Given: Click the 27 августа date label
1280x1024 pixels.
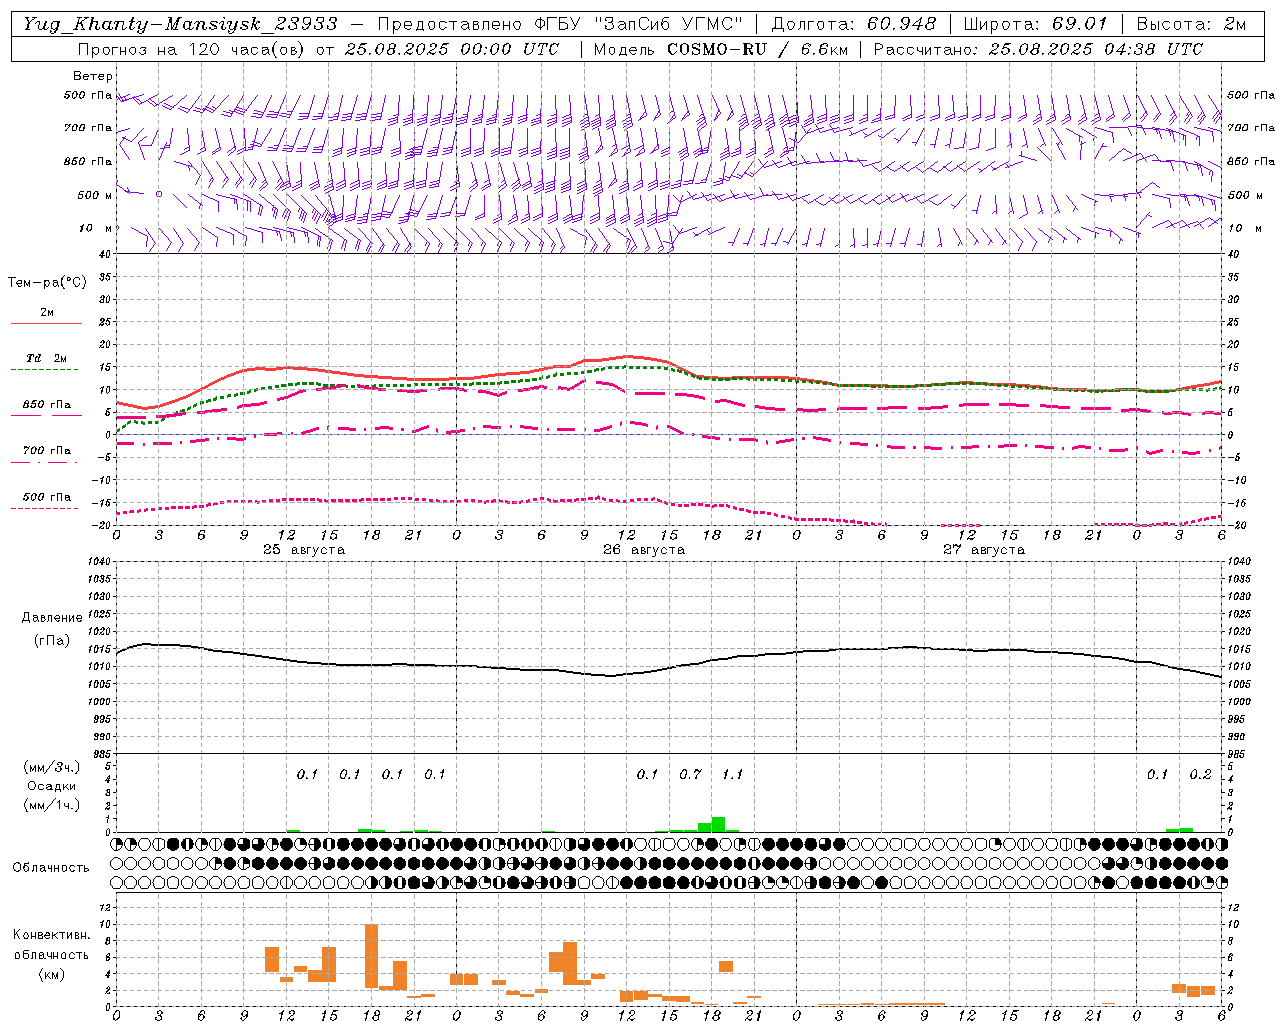Looking at the screenshot, I should pos(984,550).
